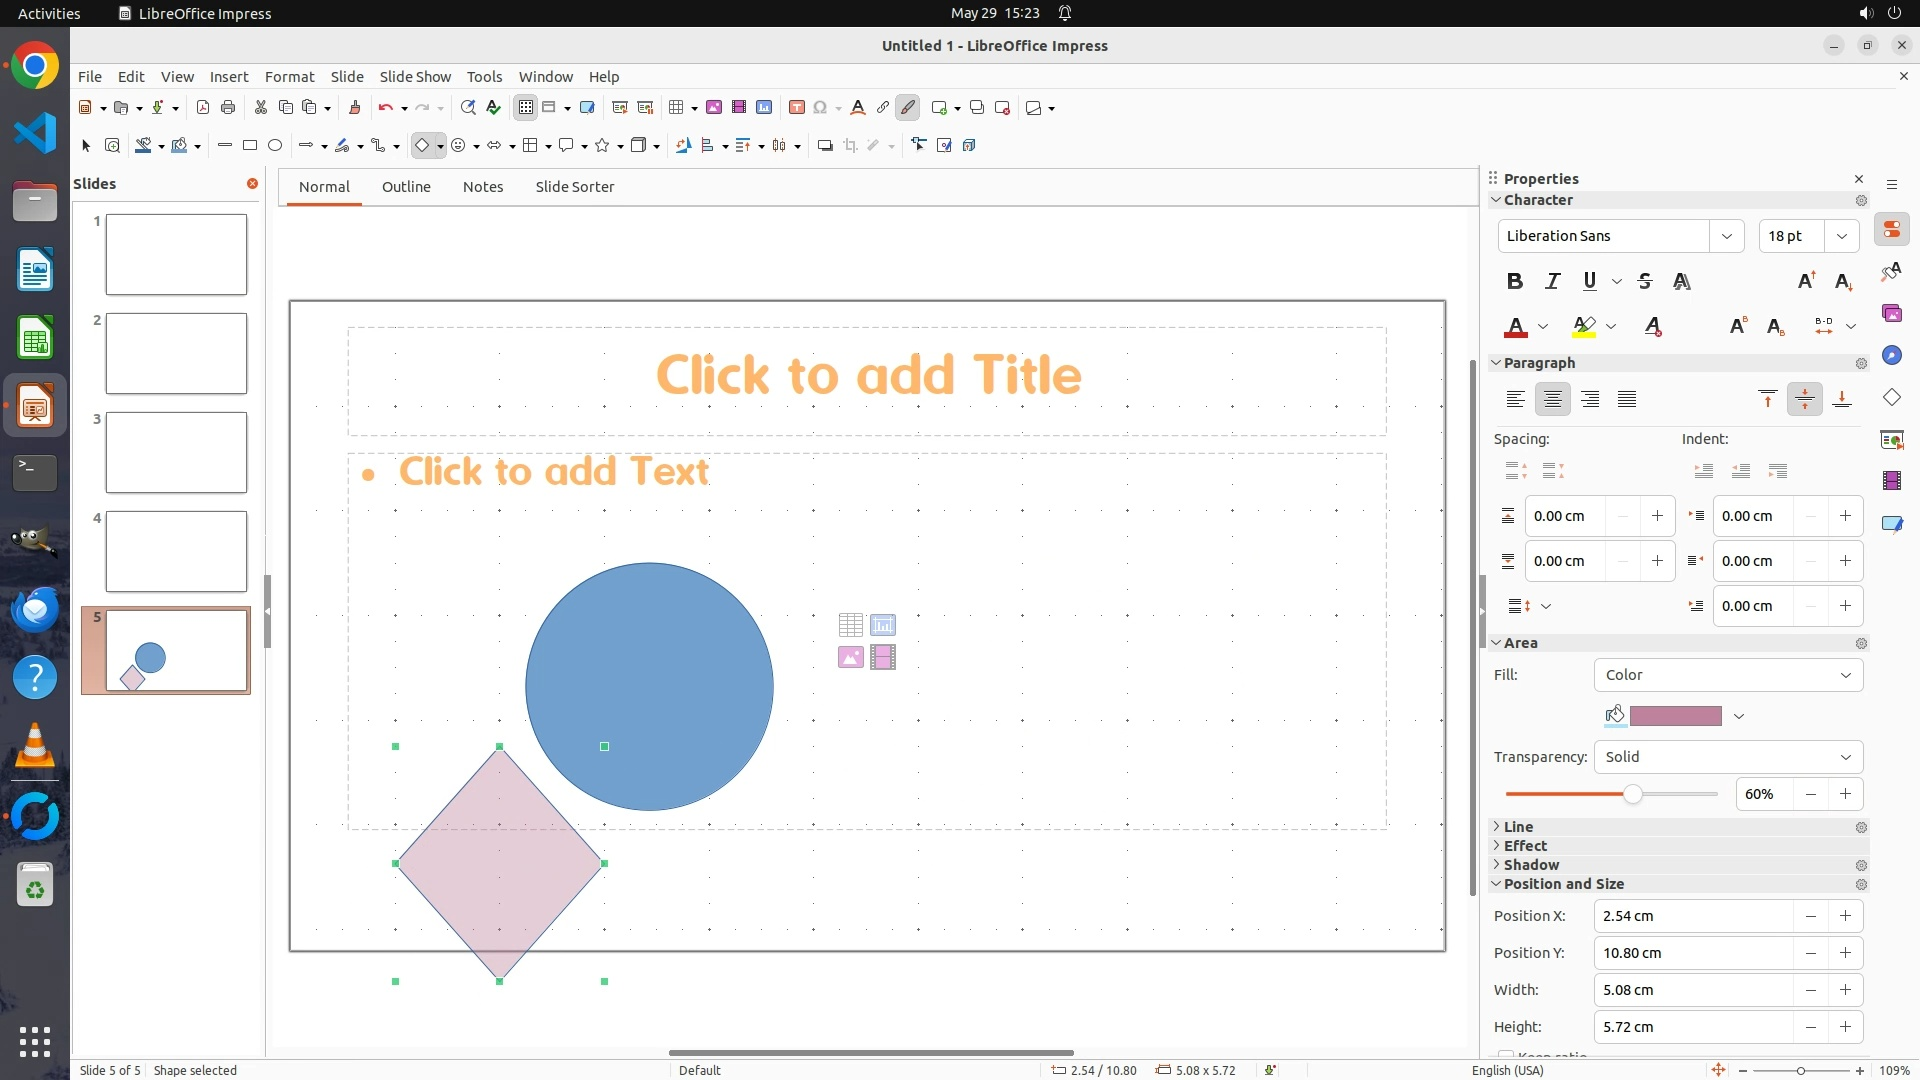
Task: Select slide 3 thumbnail
Action: point(176,452)
